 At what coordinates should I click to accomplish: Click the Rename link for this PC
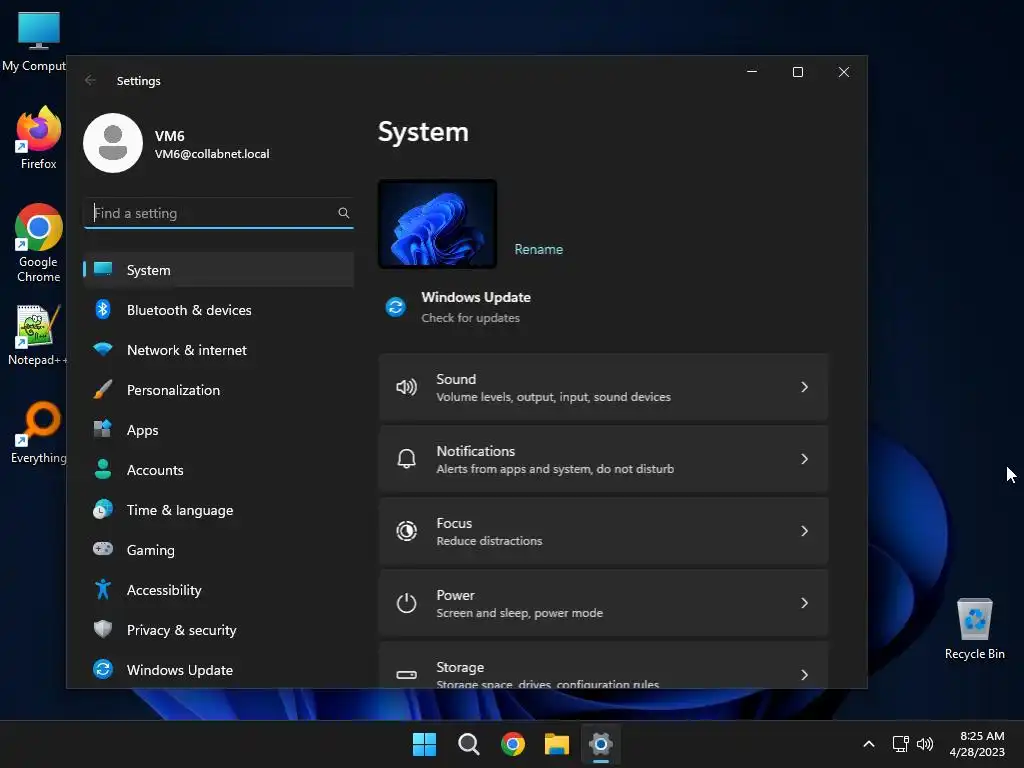(538, 249)
